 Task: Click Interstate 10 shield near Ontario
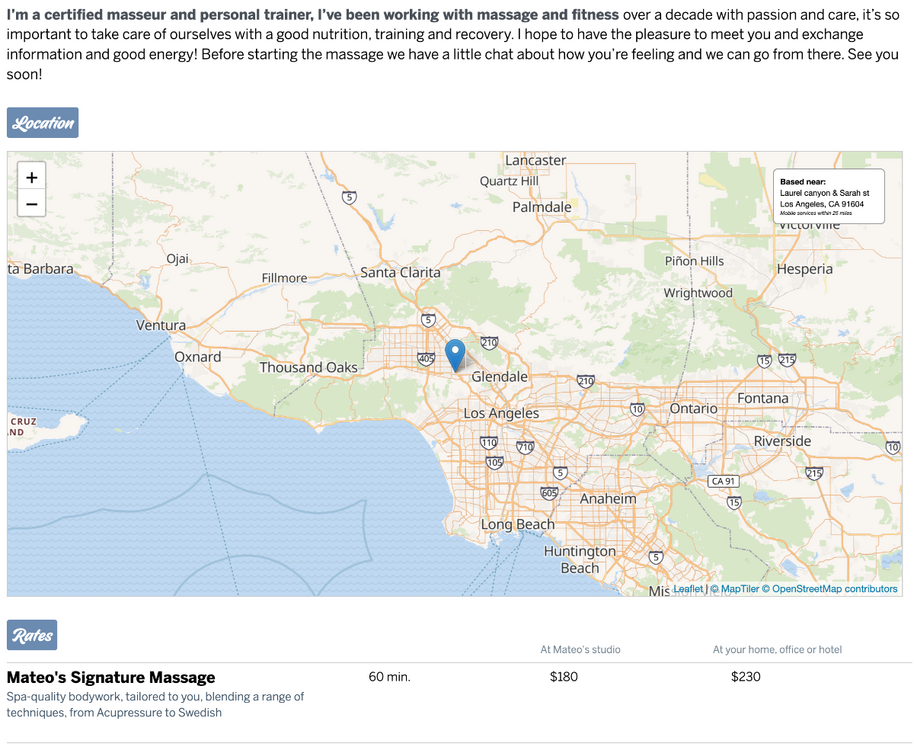[637, 408]
